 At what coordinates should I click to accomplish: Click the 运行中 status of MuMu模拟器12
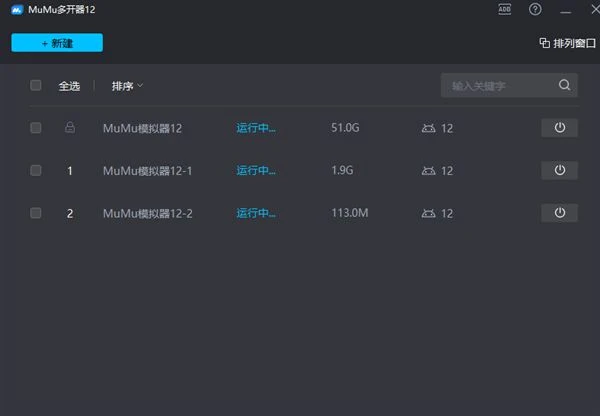(x=256, y=128)
